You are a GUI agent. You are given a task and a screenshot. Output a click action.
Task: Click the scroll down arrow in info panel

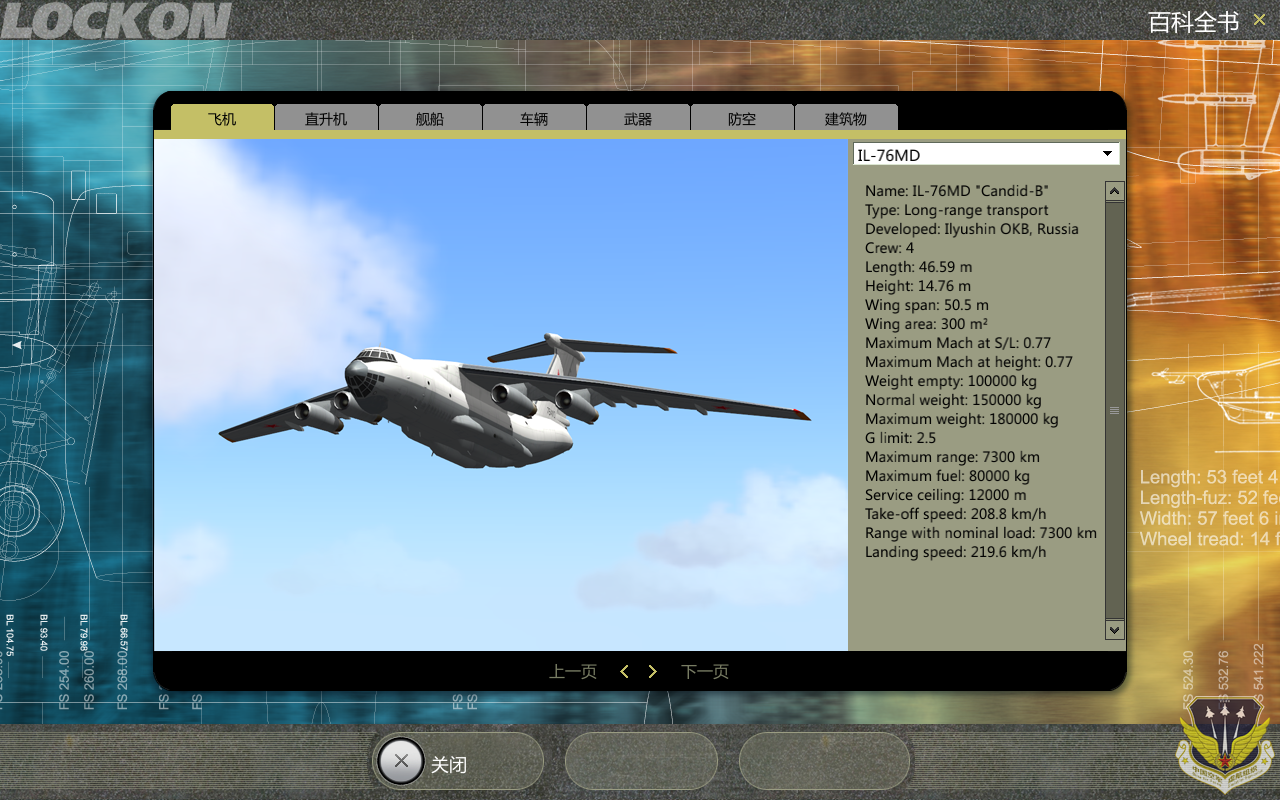click(x=1115, y=629)
